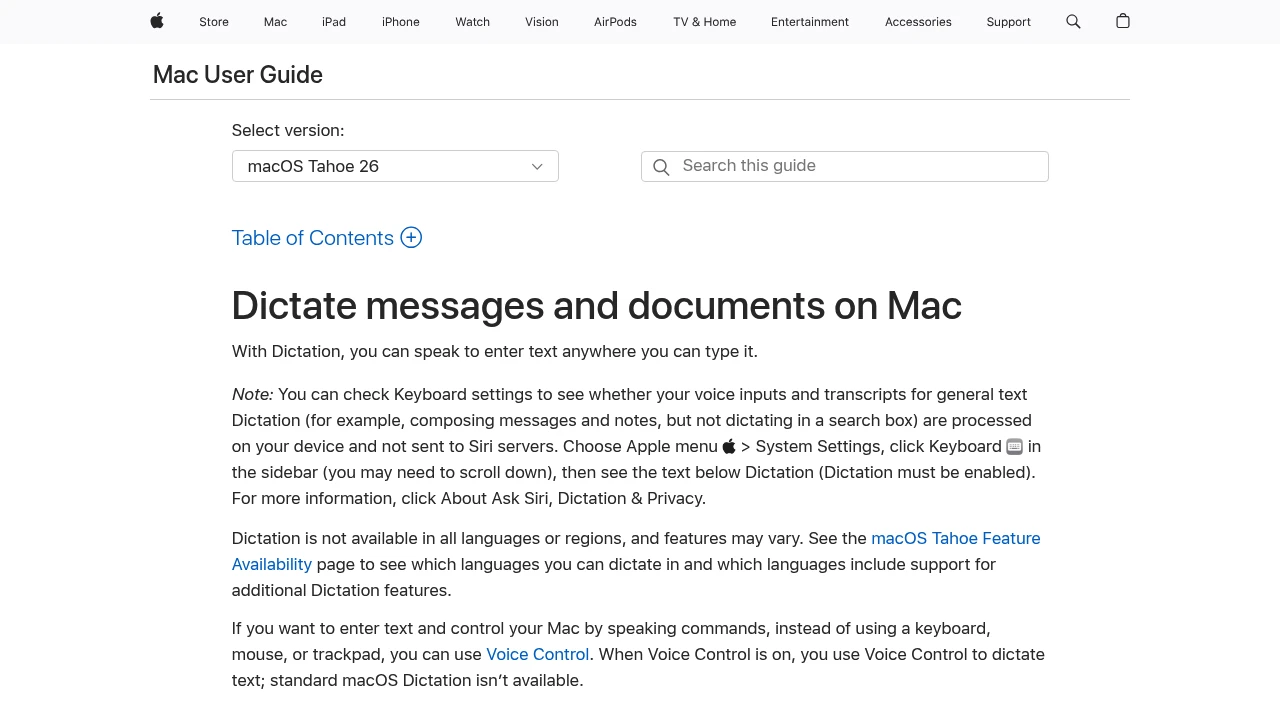1280x720 pixels.
Task: Open the Entertainment menu
Action: [810, 22]
